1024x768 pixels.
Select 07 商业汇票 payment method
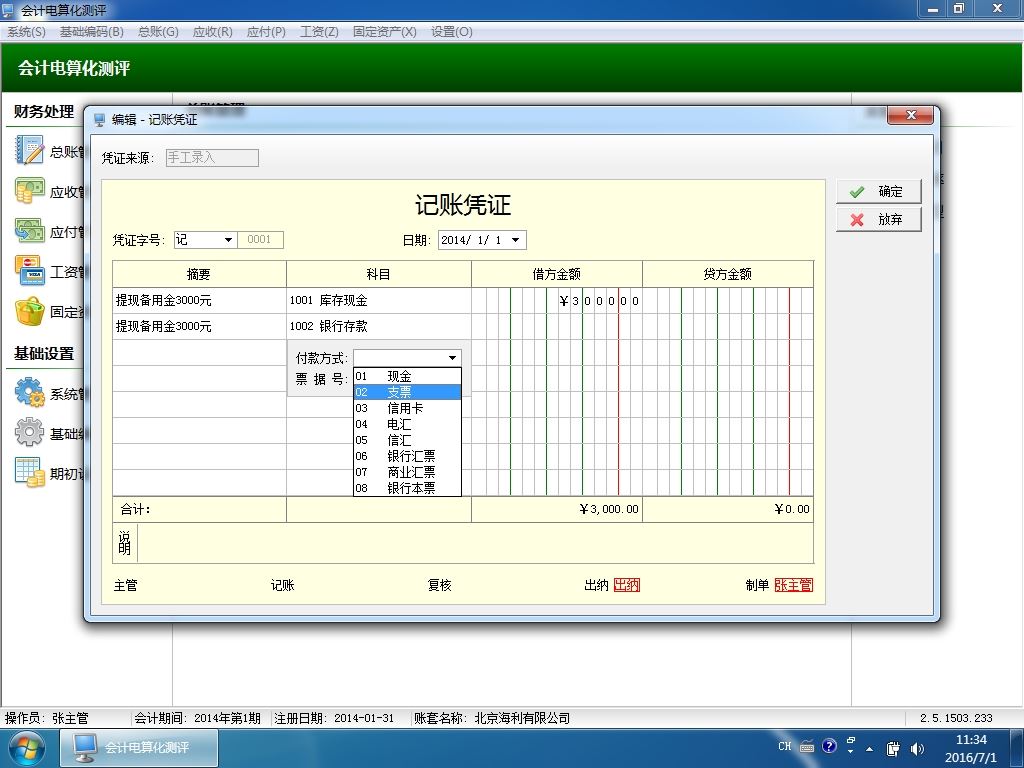coord(408,472)
